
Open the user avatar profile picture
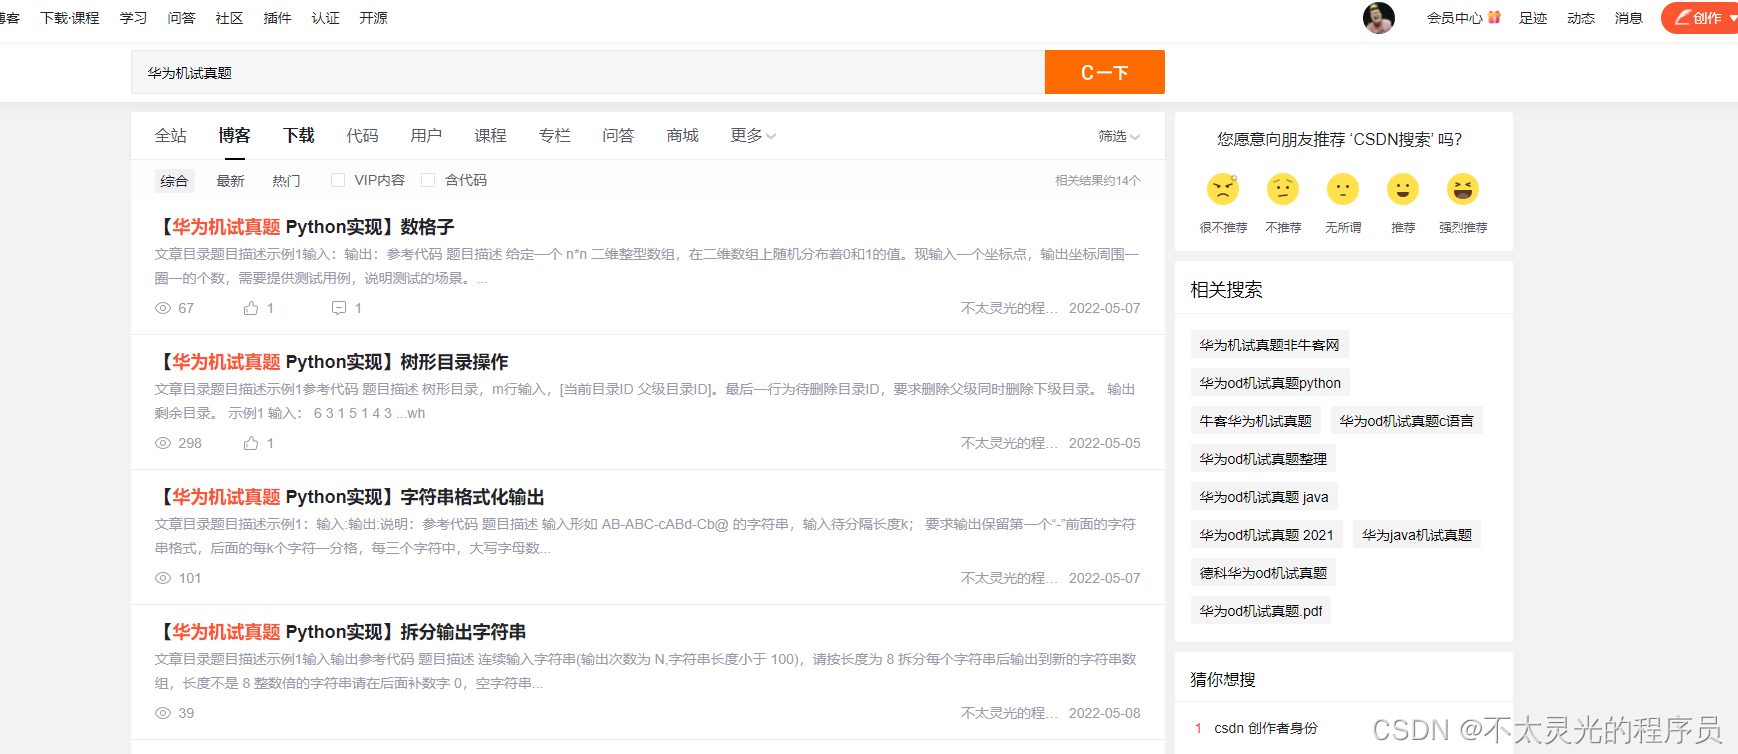[1378, 18]
